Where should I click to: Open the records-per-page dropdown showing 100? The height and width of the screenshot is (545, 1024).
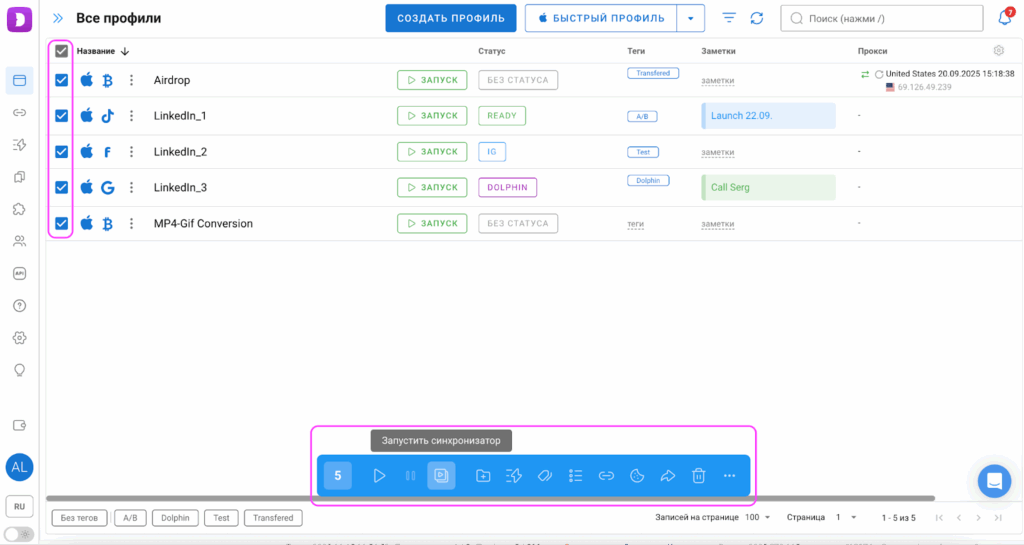coord(759,518)
